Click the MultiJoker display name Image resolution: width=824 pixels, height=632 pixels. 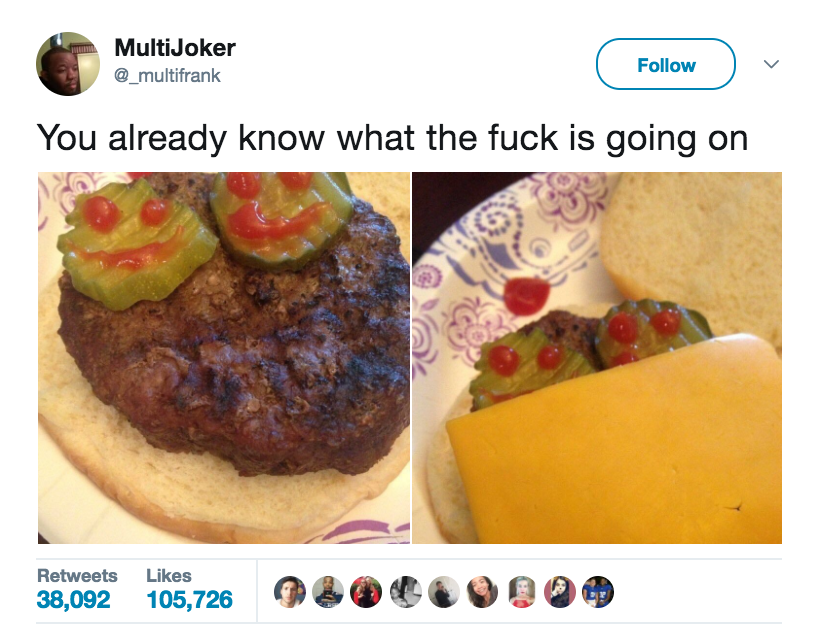pyautogui.click(x=175, y=48)
